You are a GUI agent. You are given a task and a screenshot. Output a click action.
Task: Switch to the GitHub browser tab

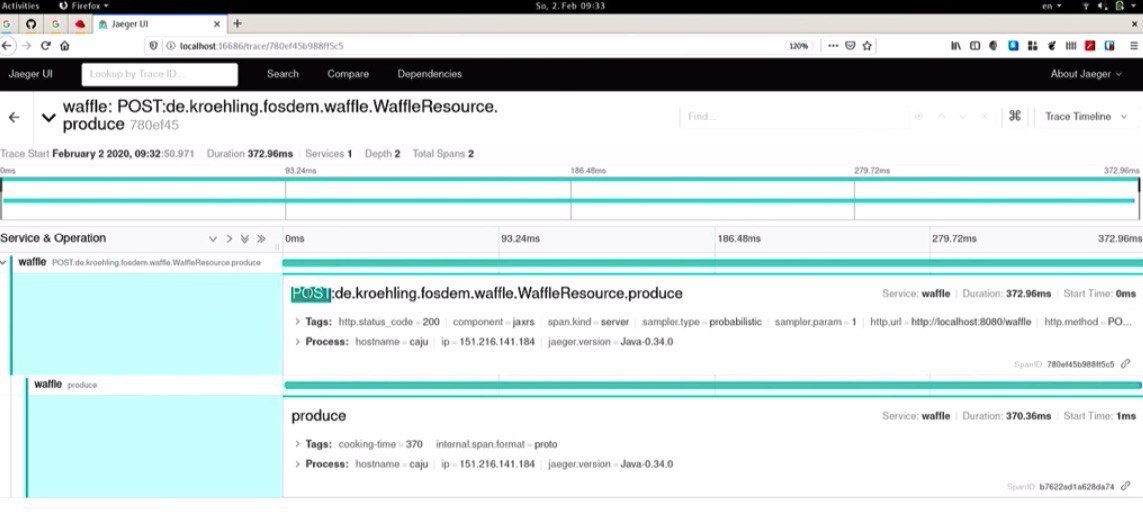[31, 24]
